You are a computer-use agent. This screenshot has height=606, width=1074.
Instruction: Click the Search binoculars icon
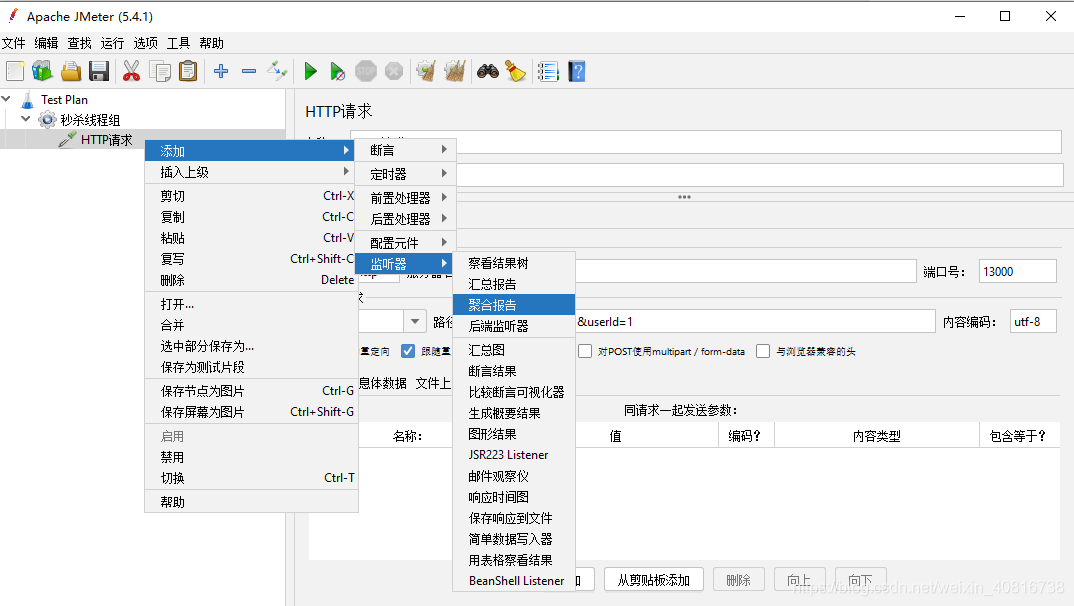click(x=488, y=71)
